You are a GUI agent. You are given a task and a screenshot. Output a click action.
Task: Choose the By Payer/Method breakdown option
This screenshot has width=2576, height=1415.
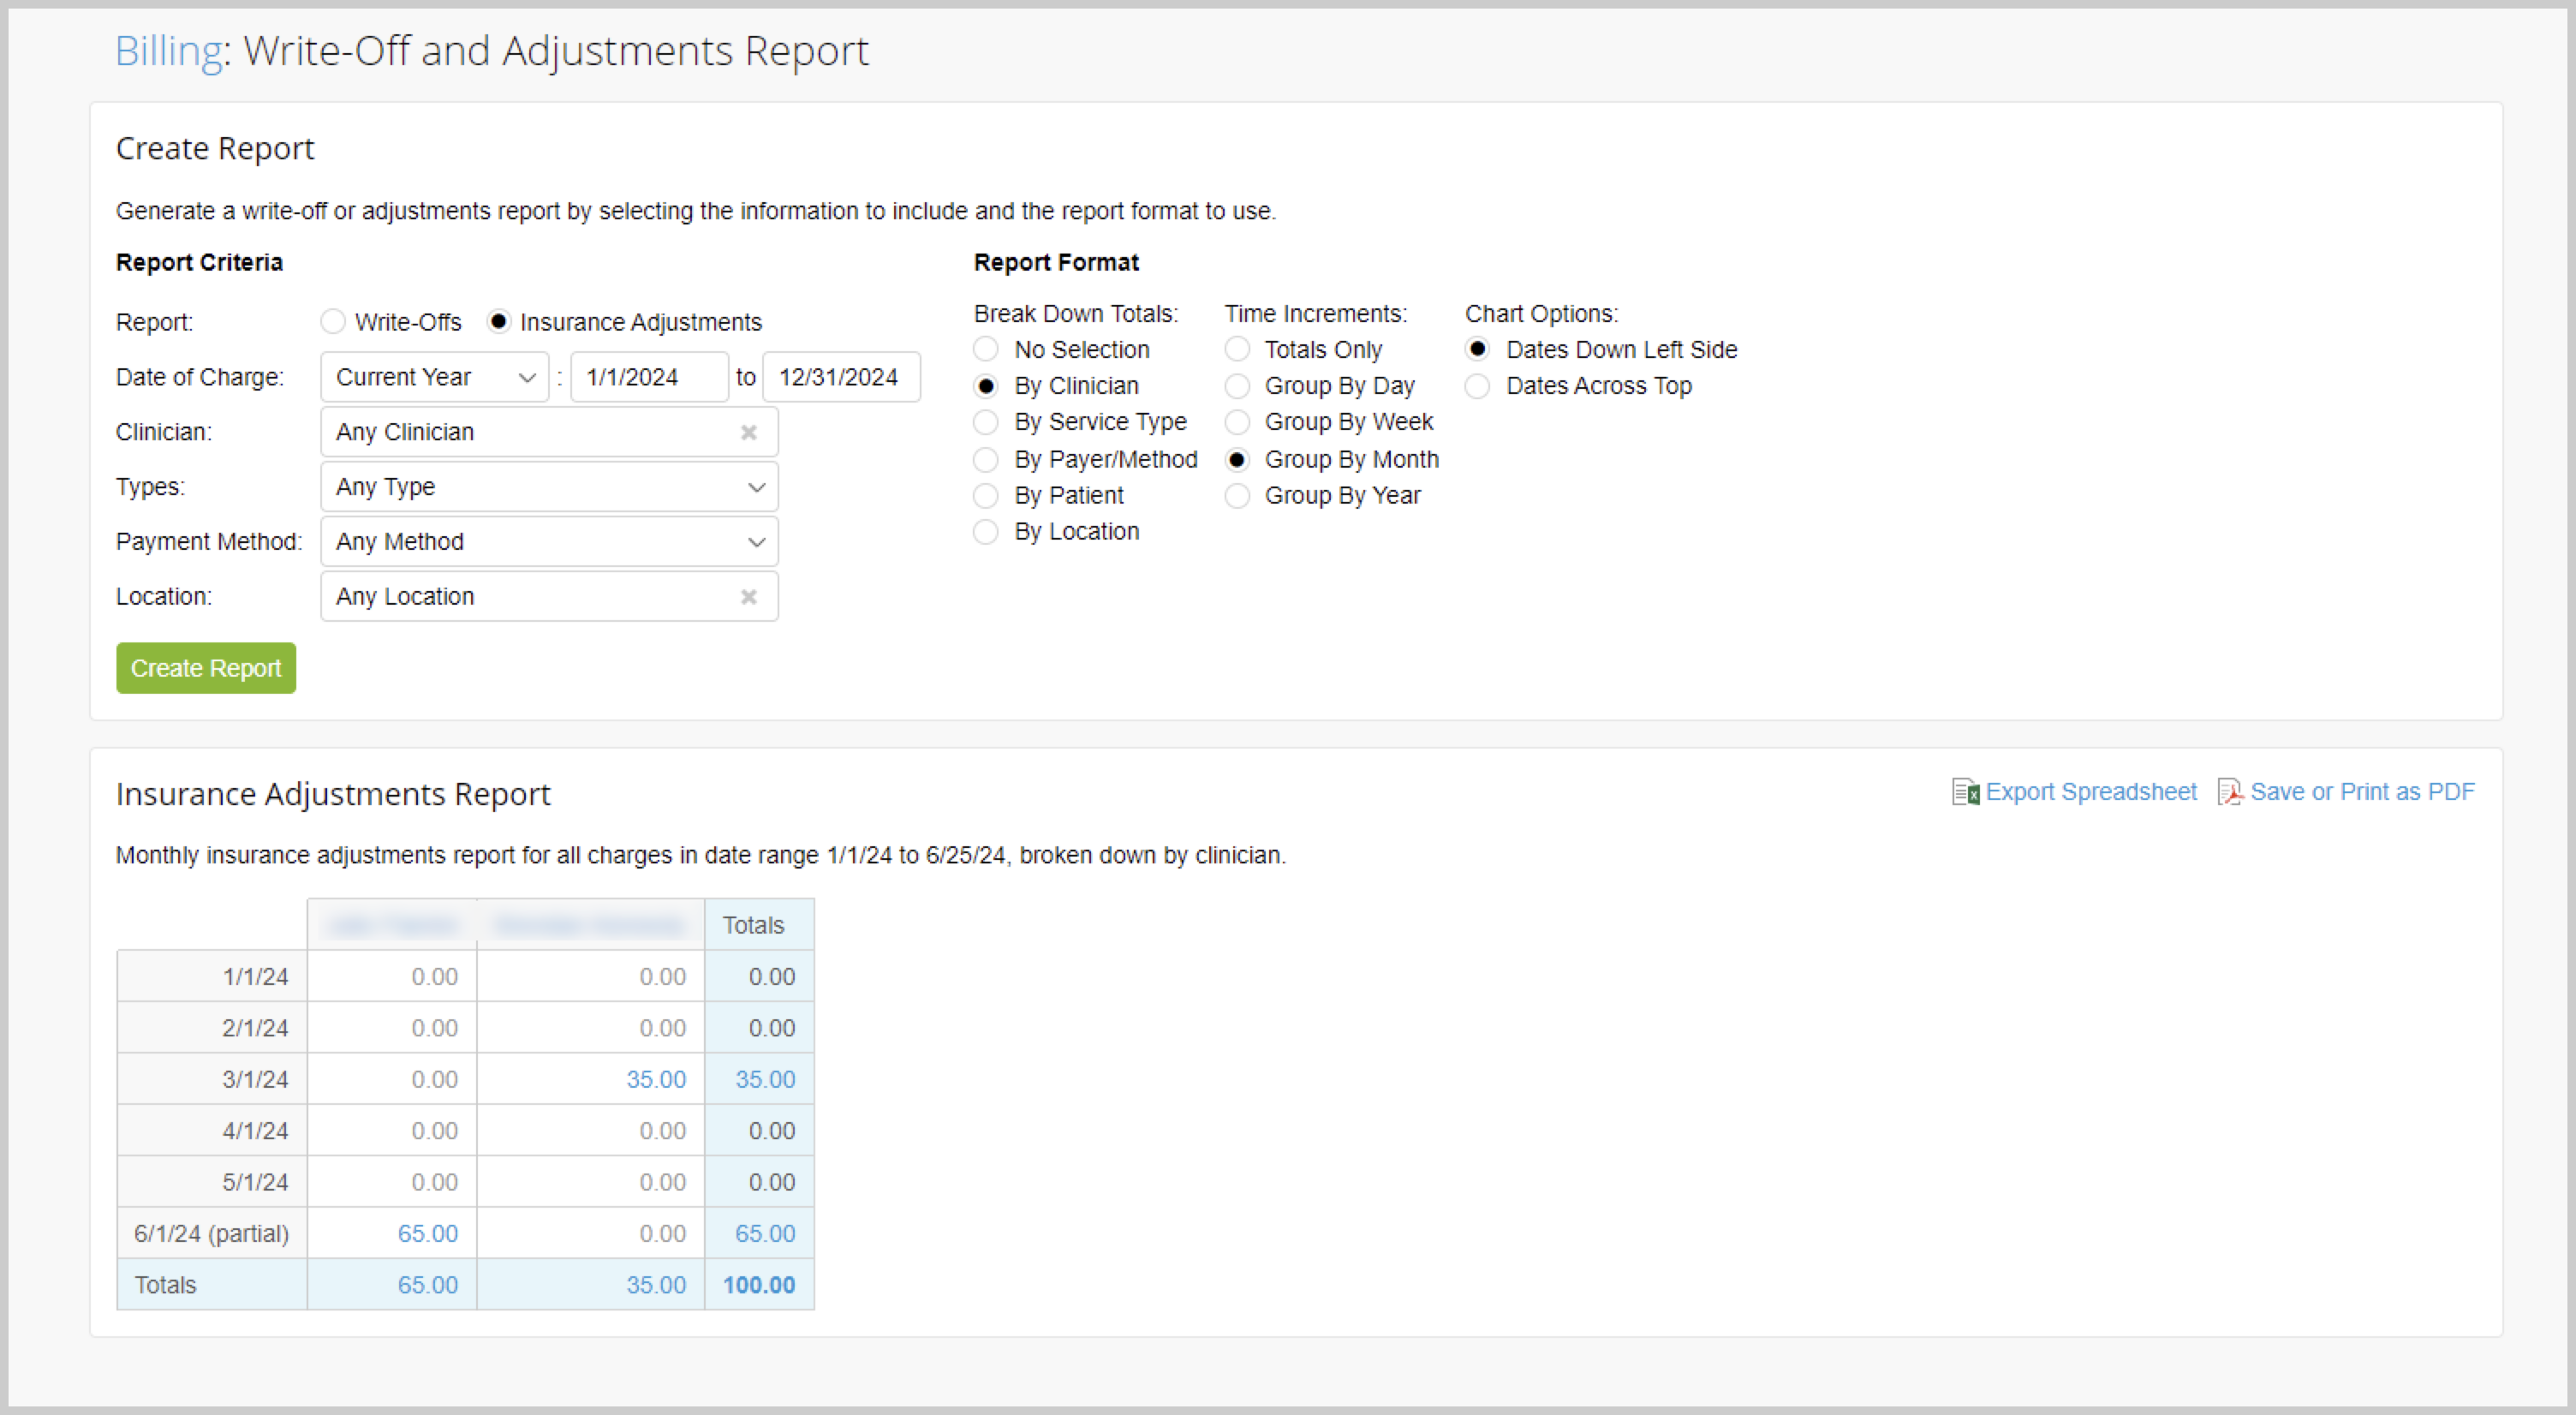pyautogui.click(x=986, y=459)
